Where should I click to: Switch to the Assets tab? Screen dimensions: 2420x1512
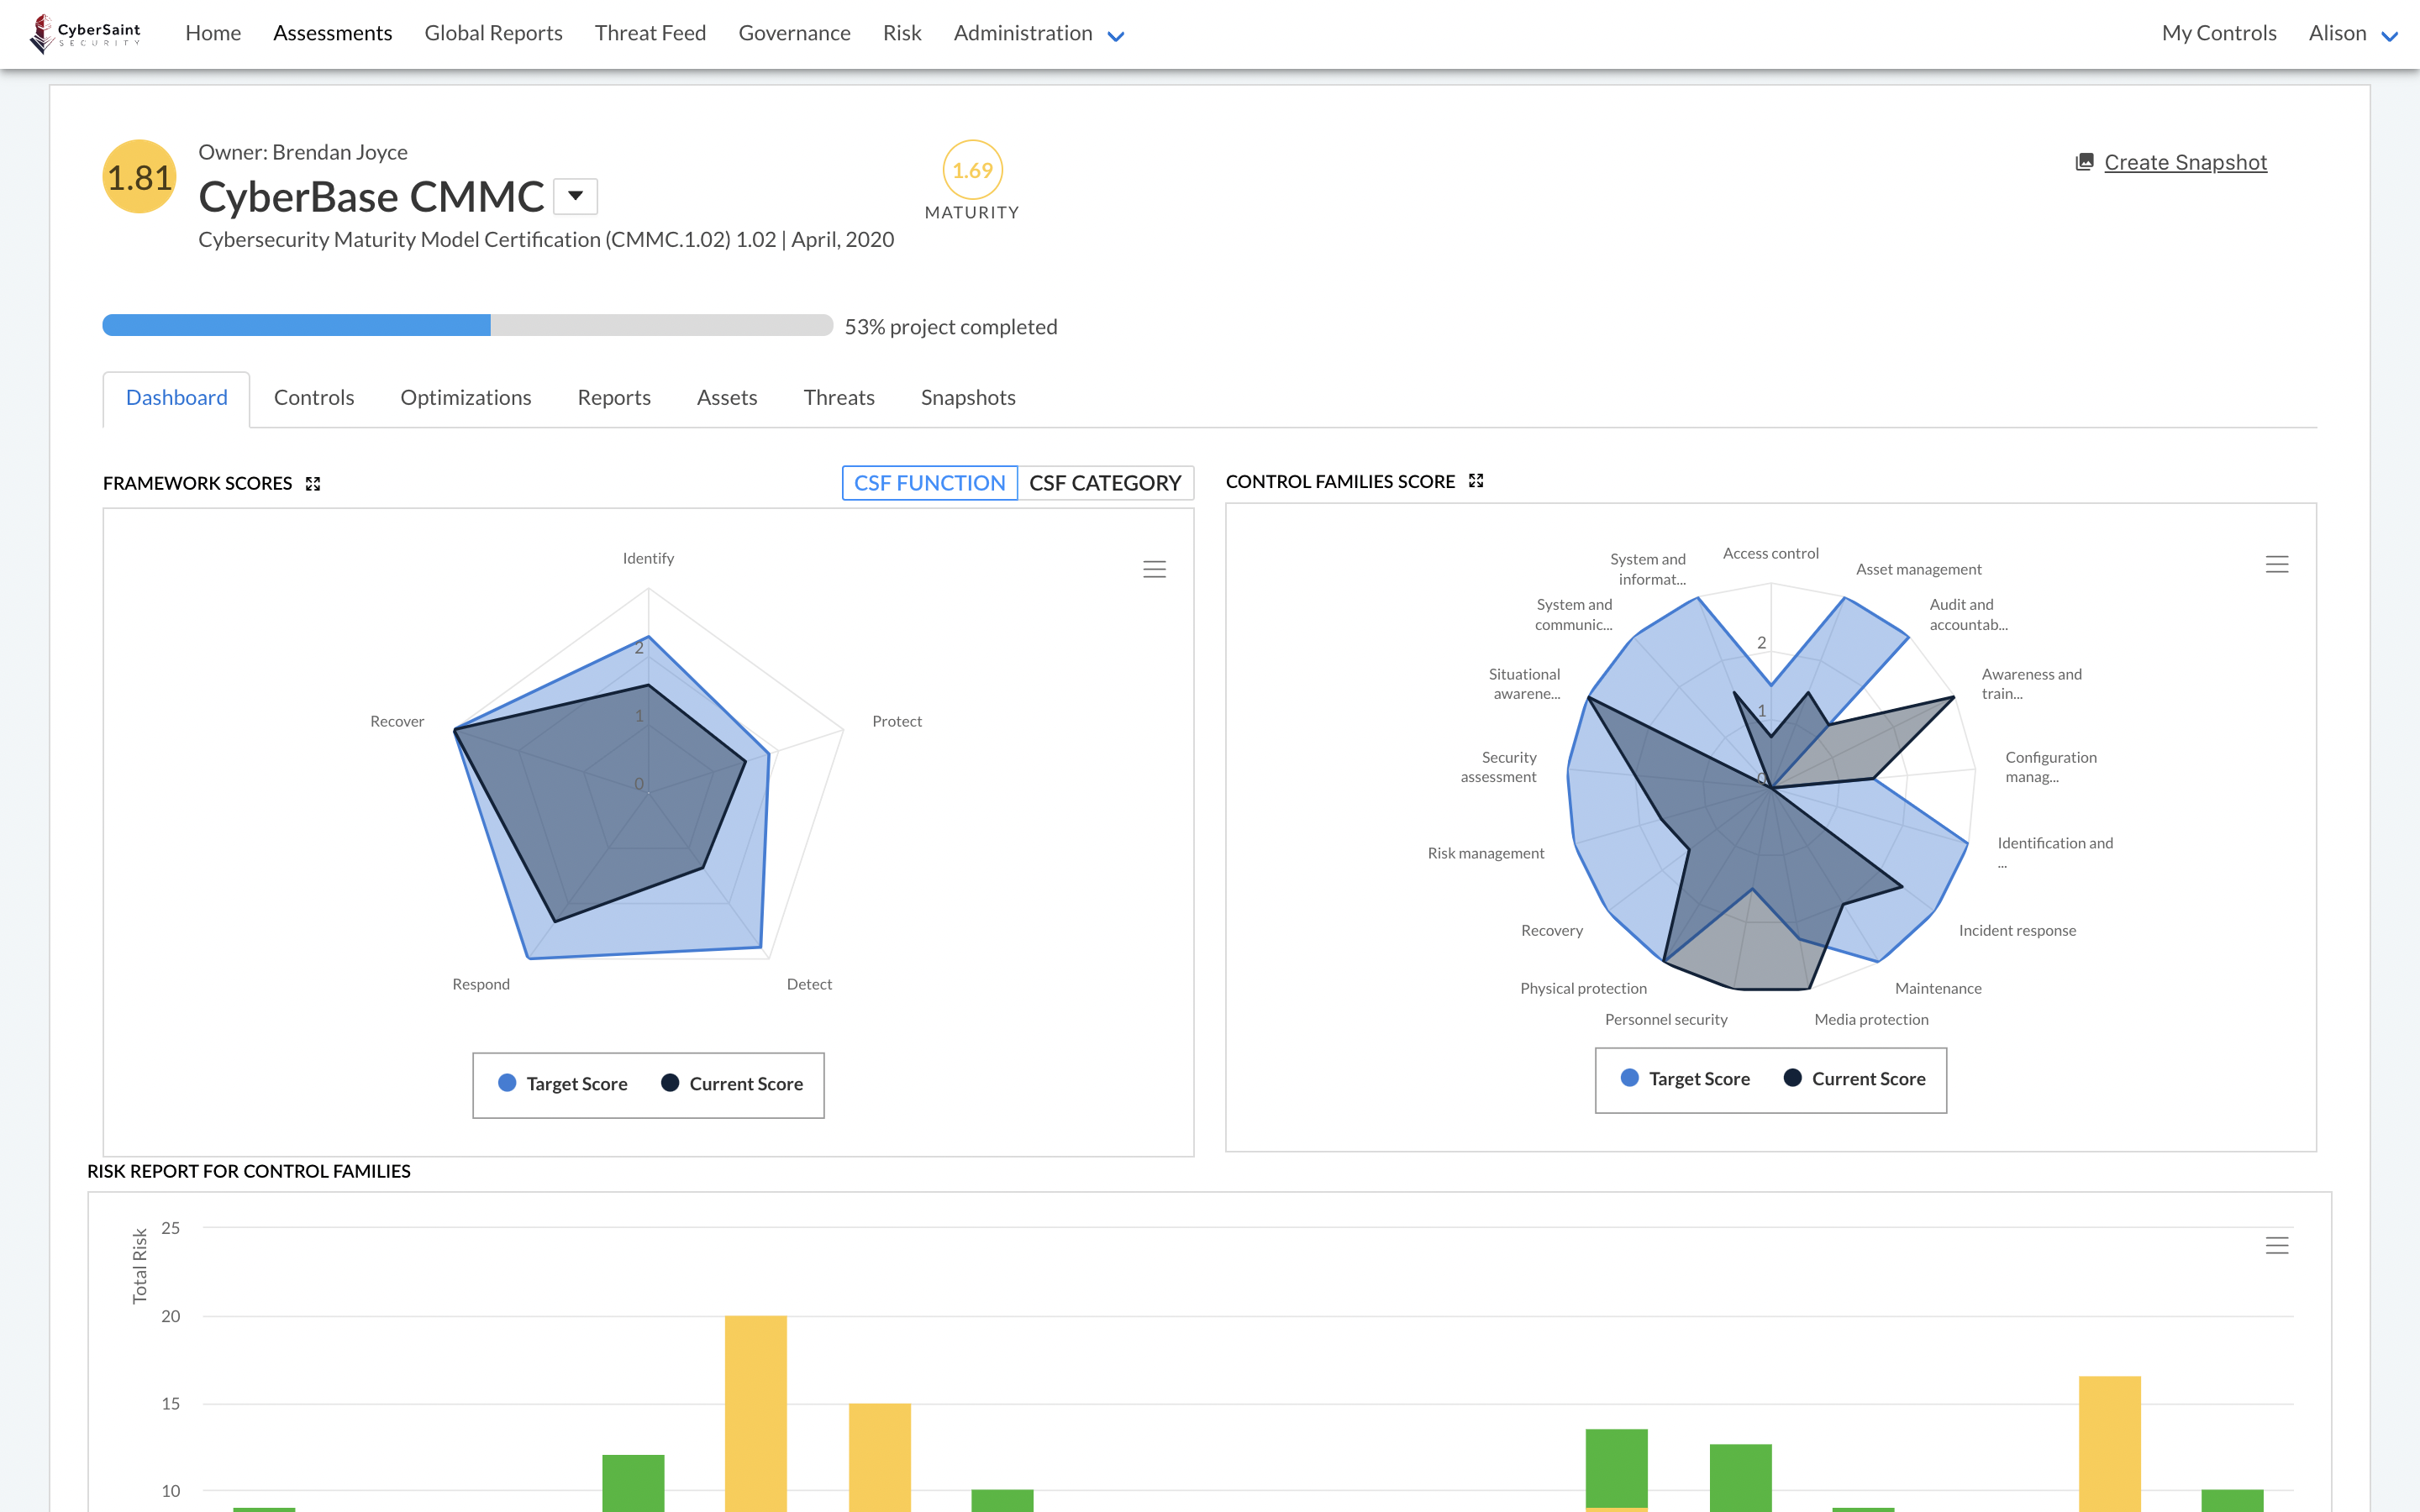[x=727, y=398]
